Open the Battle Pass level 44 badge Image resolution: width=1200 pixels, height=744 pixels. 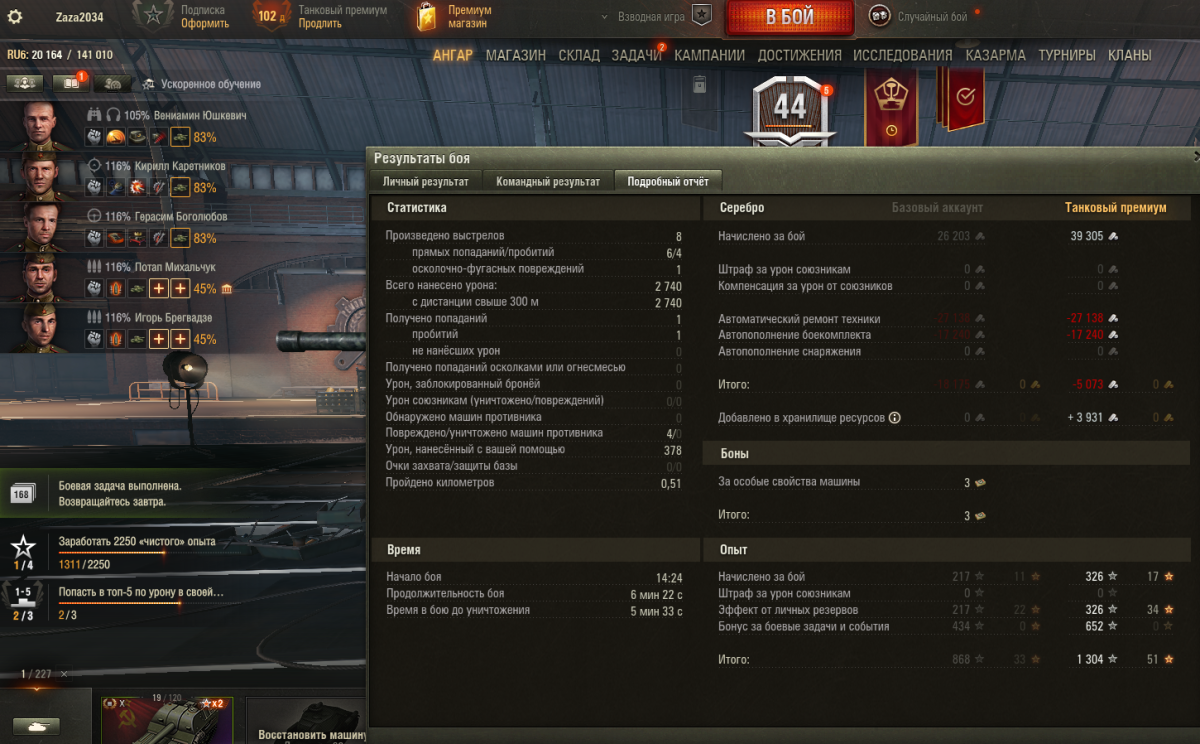790,108
